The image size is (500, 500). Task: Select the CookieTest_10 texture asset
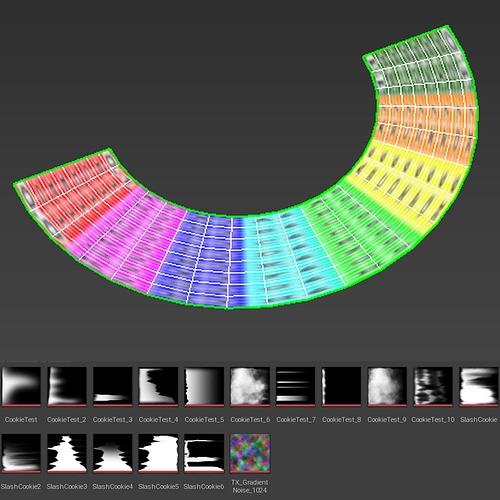(x=433, y=387)
